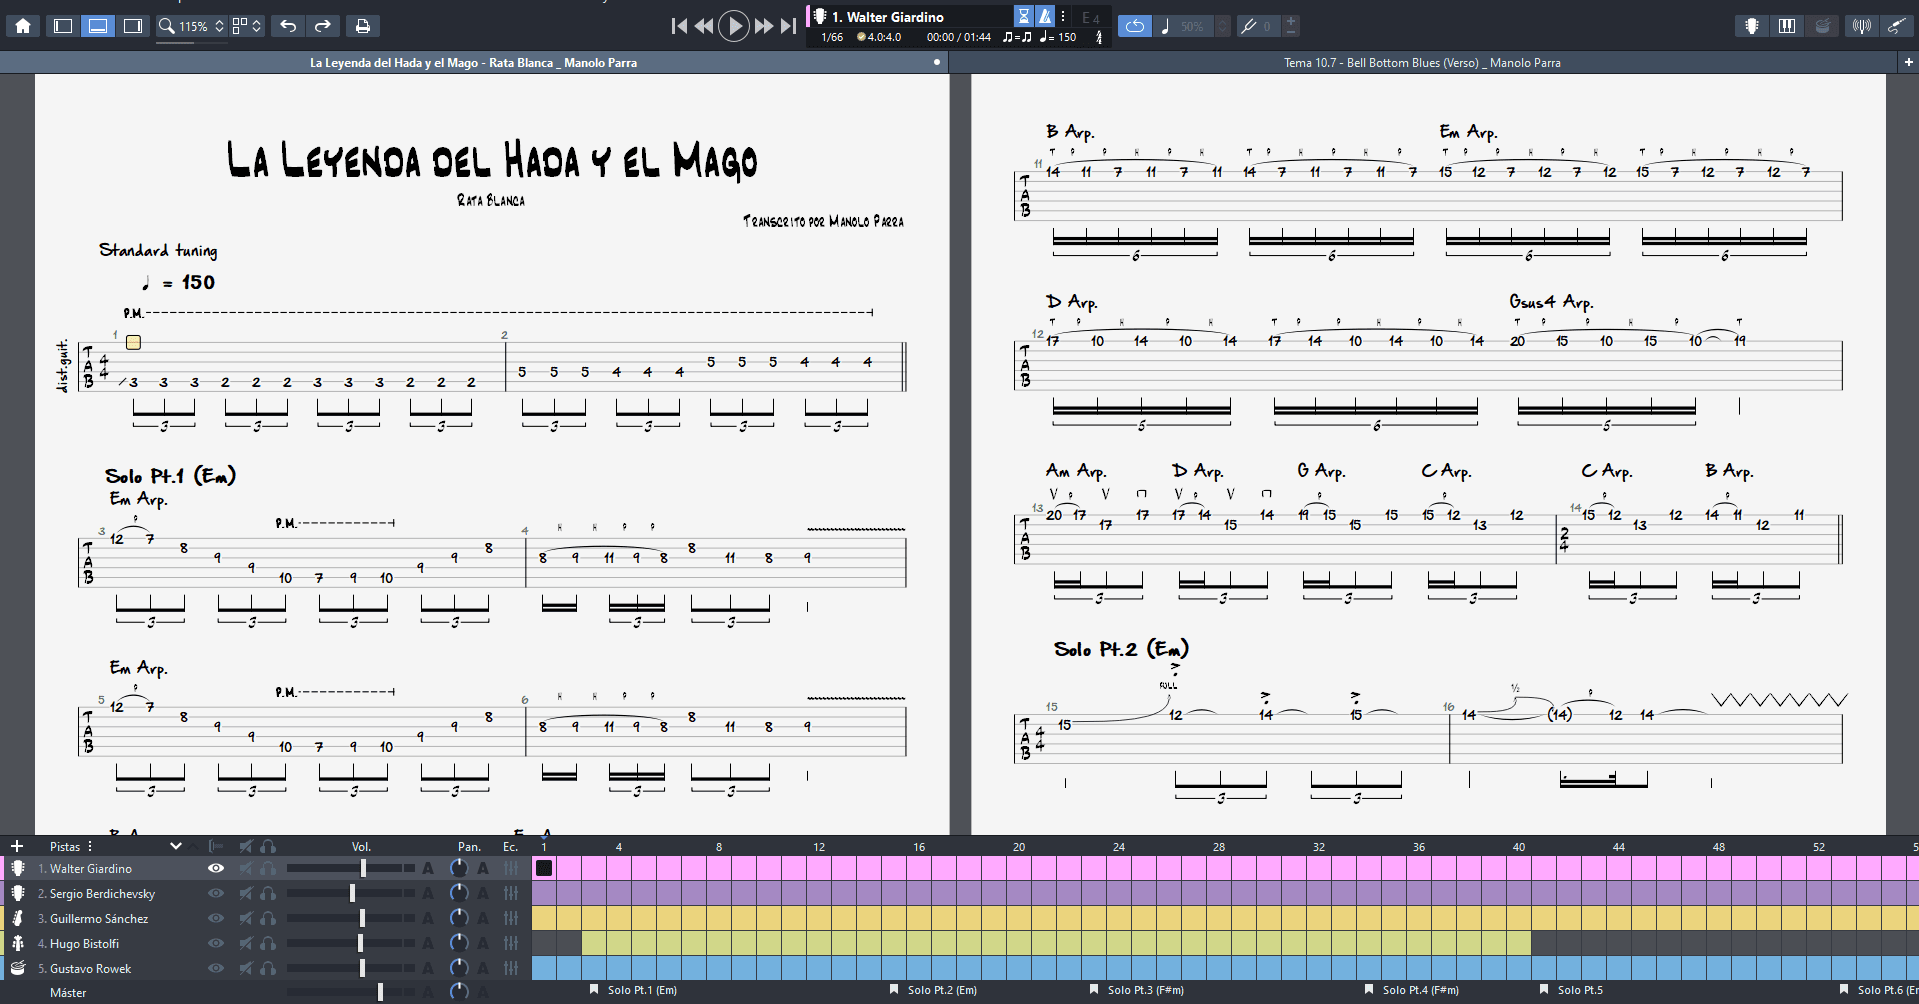1919x1004 pixels.
Task: Undo the last action
Action: [x=288, y=26]
